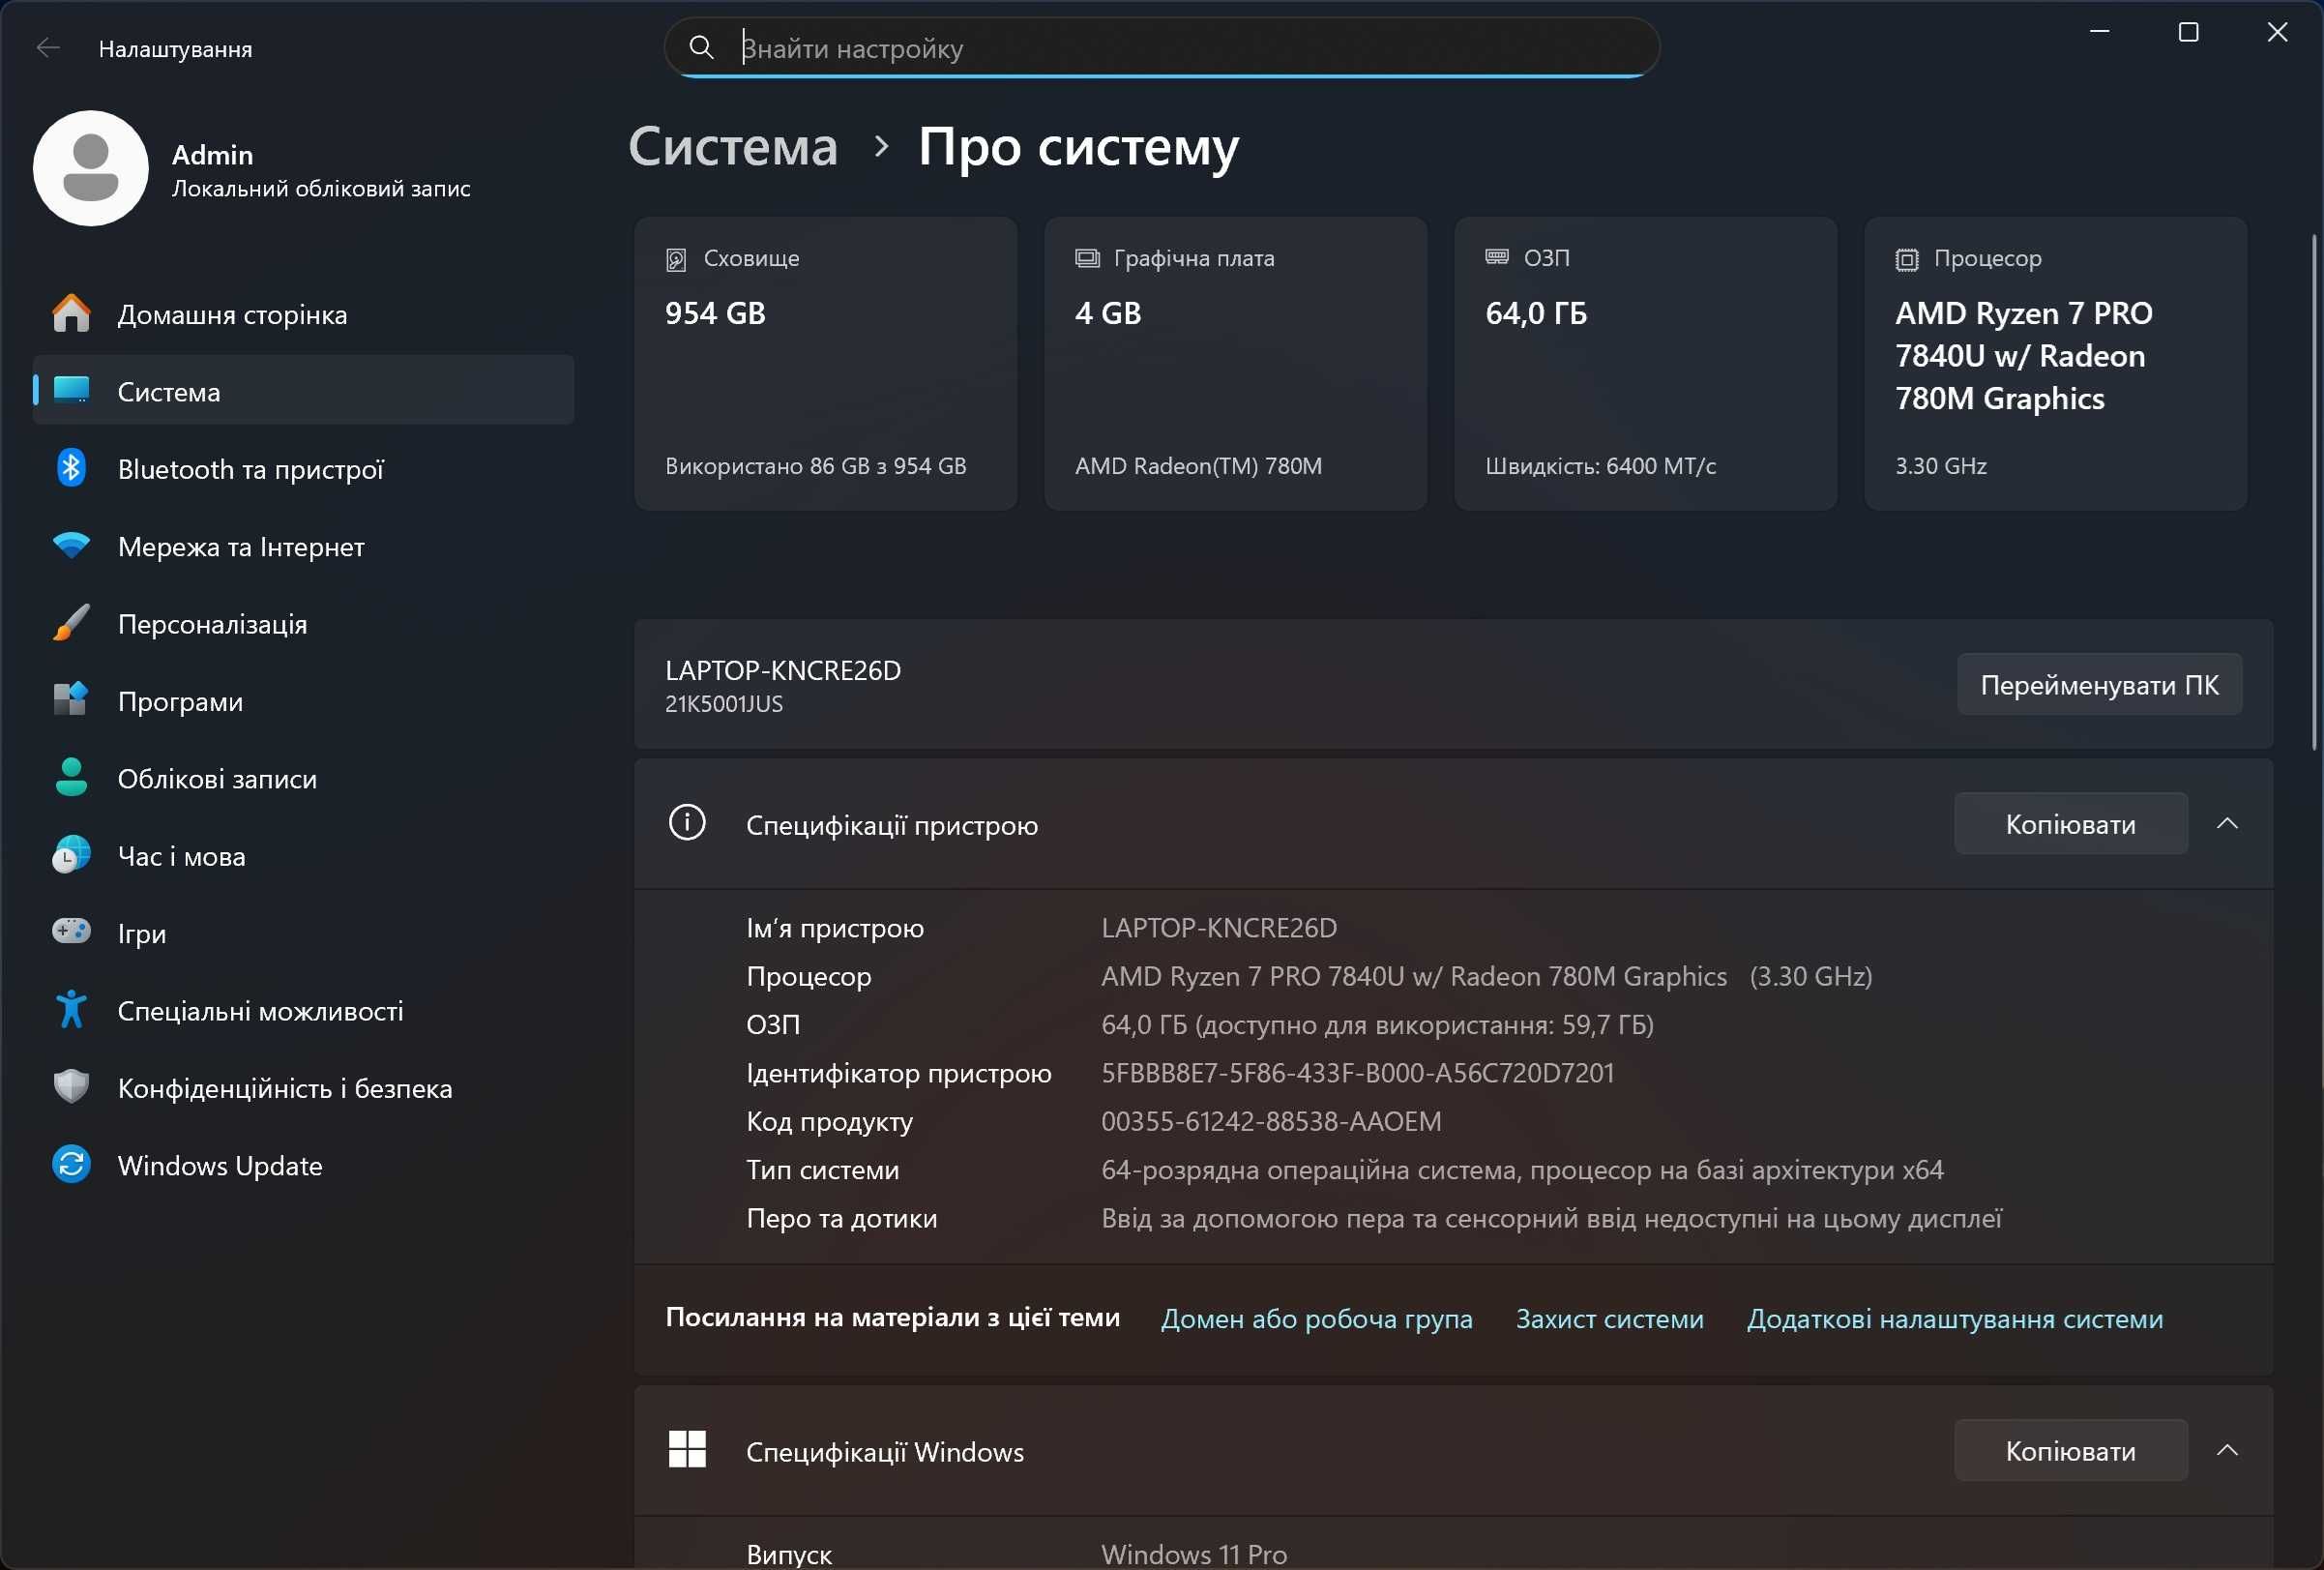
Task: Open Домашня сторінка in sidebar
Action: coord(303,314)
